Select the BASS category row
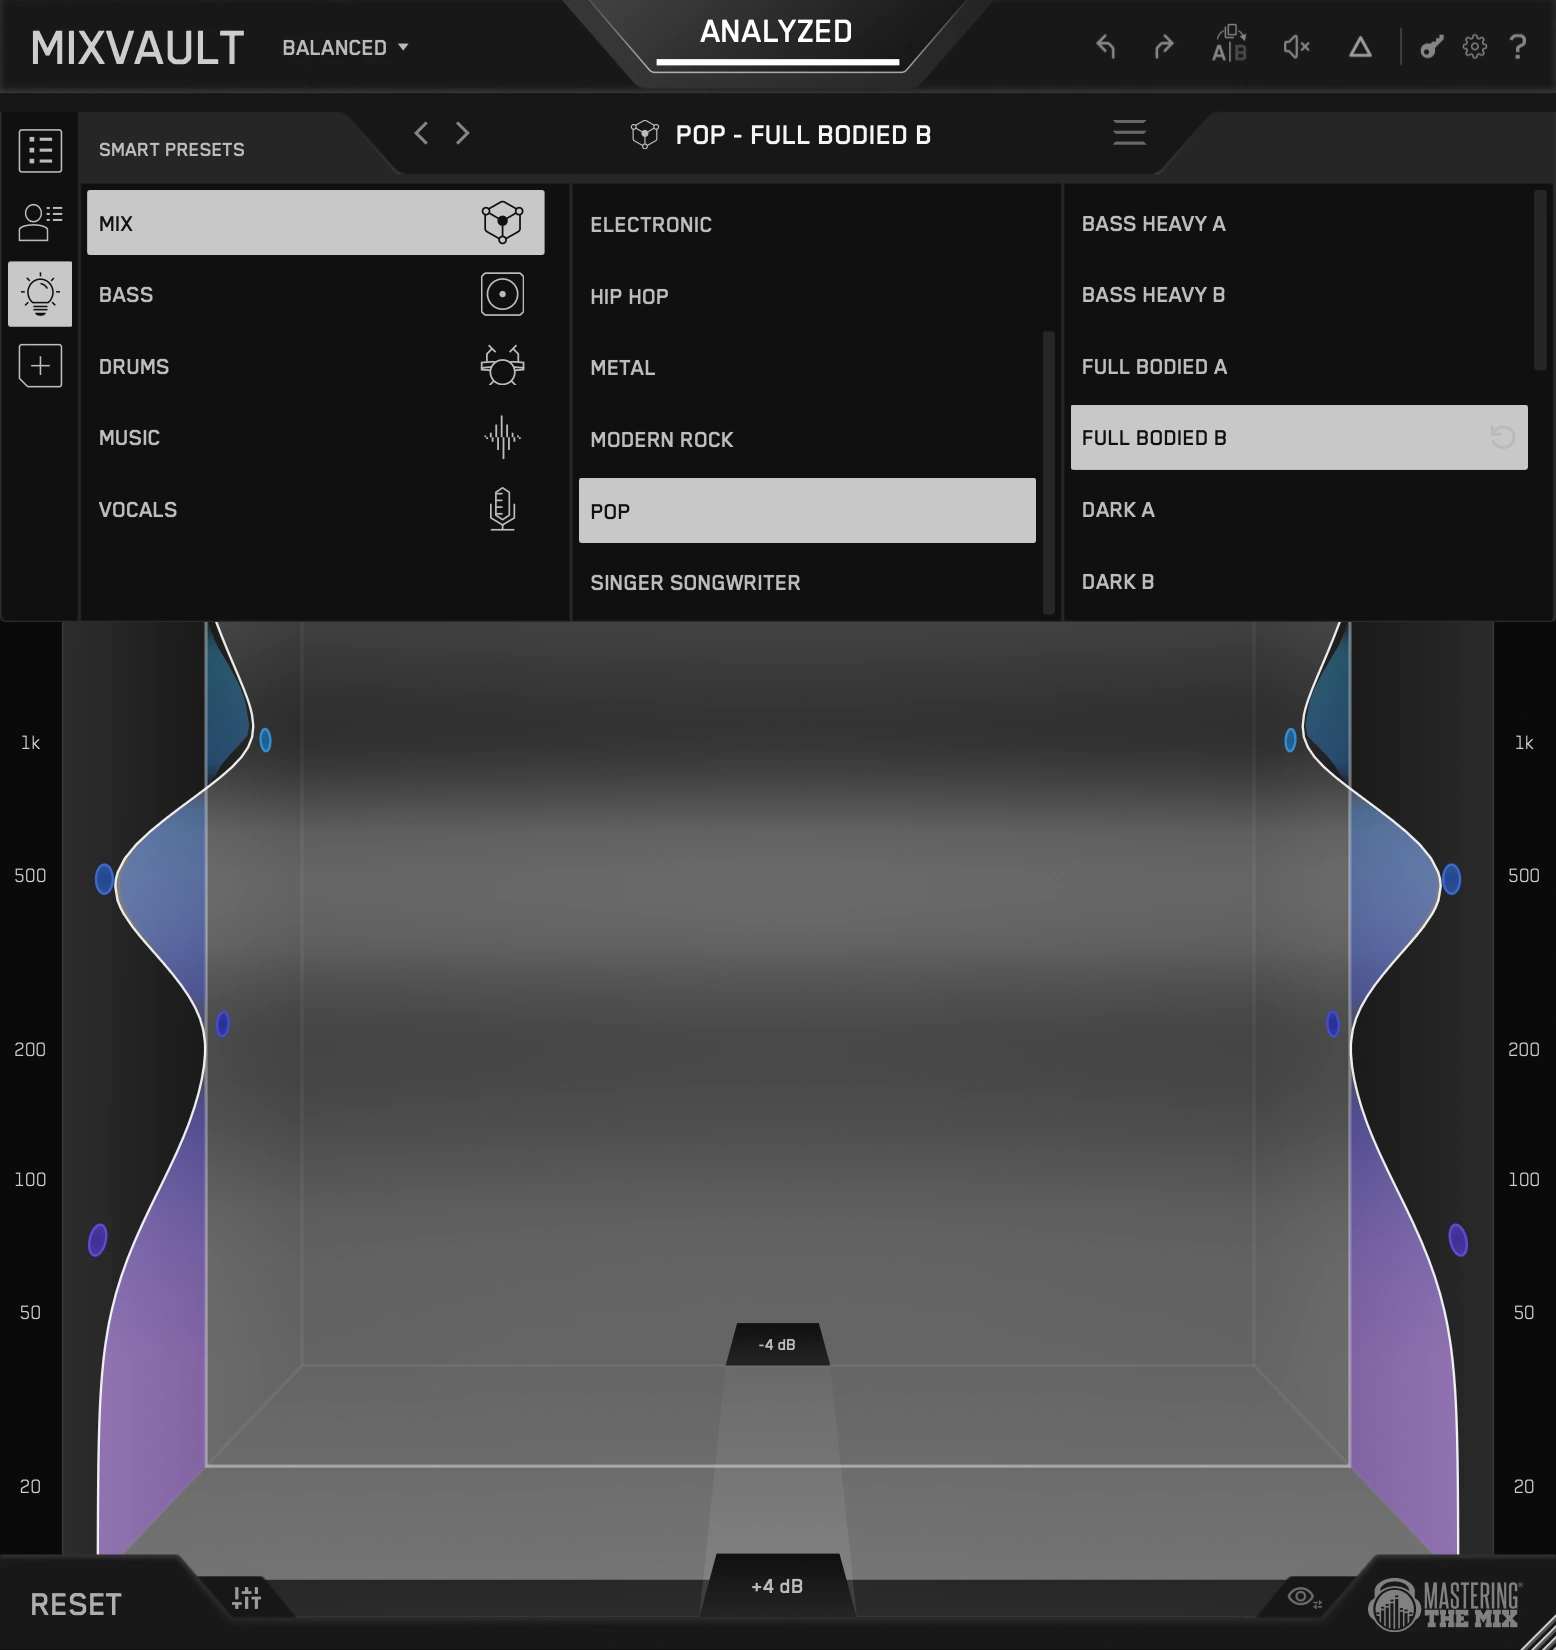1556x1650 pixels. tap(316, 295)
